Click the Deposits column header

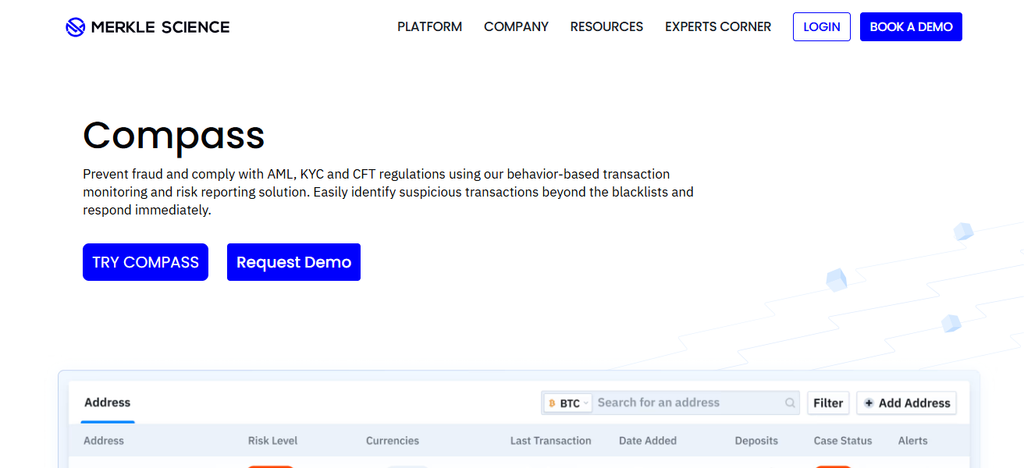coord(756,441)
